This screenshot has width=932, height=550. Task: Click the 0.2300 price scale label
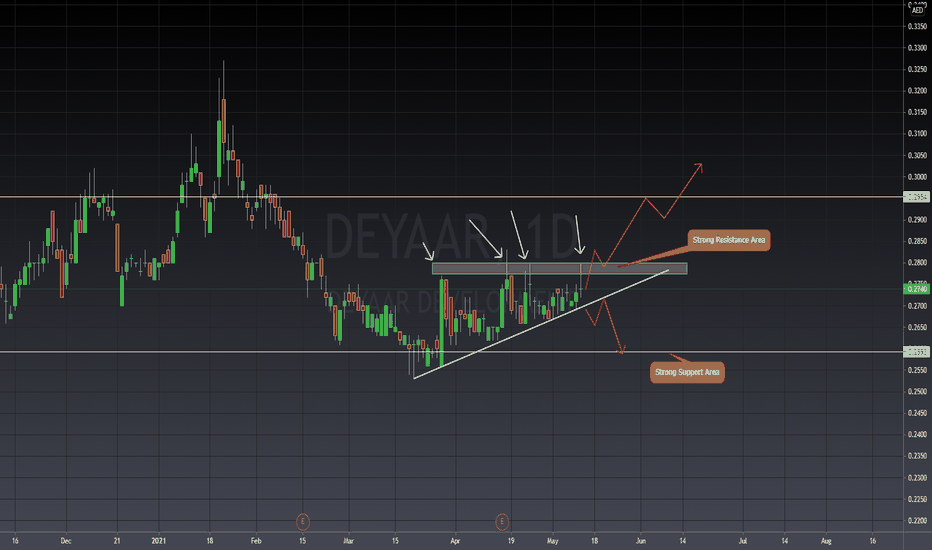point(917,478)
